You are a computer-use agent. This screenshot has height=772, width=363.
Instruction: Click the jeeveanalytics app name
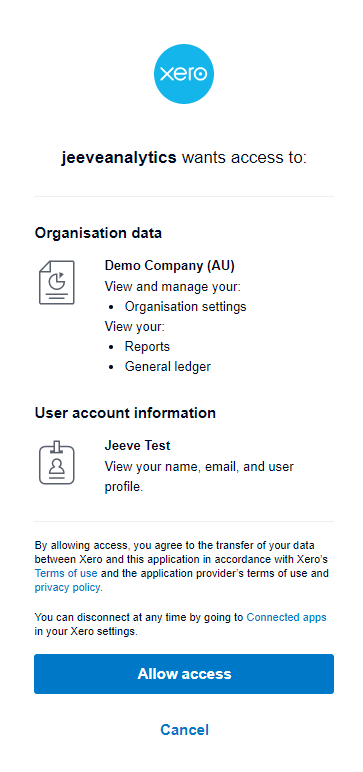[119, 158]
